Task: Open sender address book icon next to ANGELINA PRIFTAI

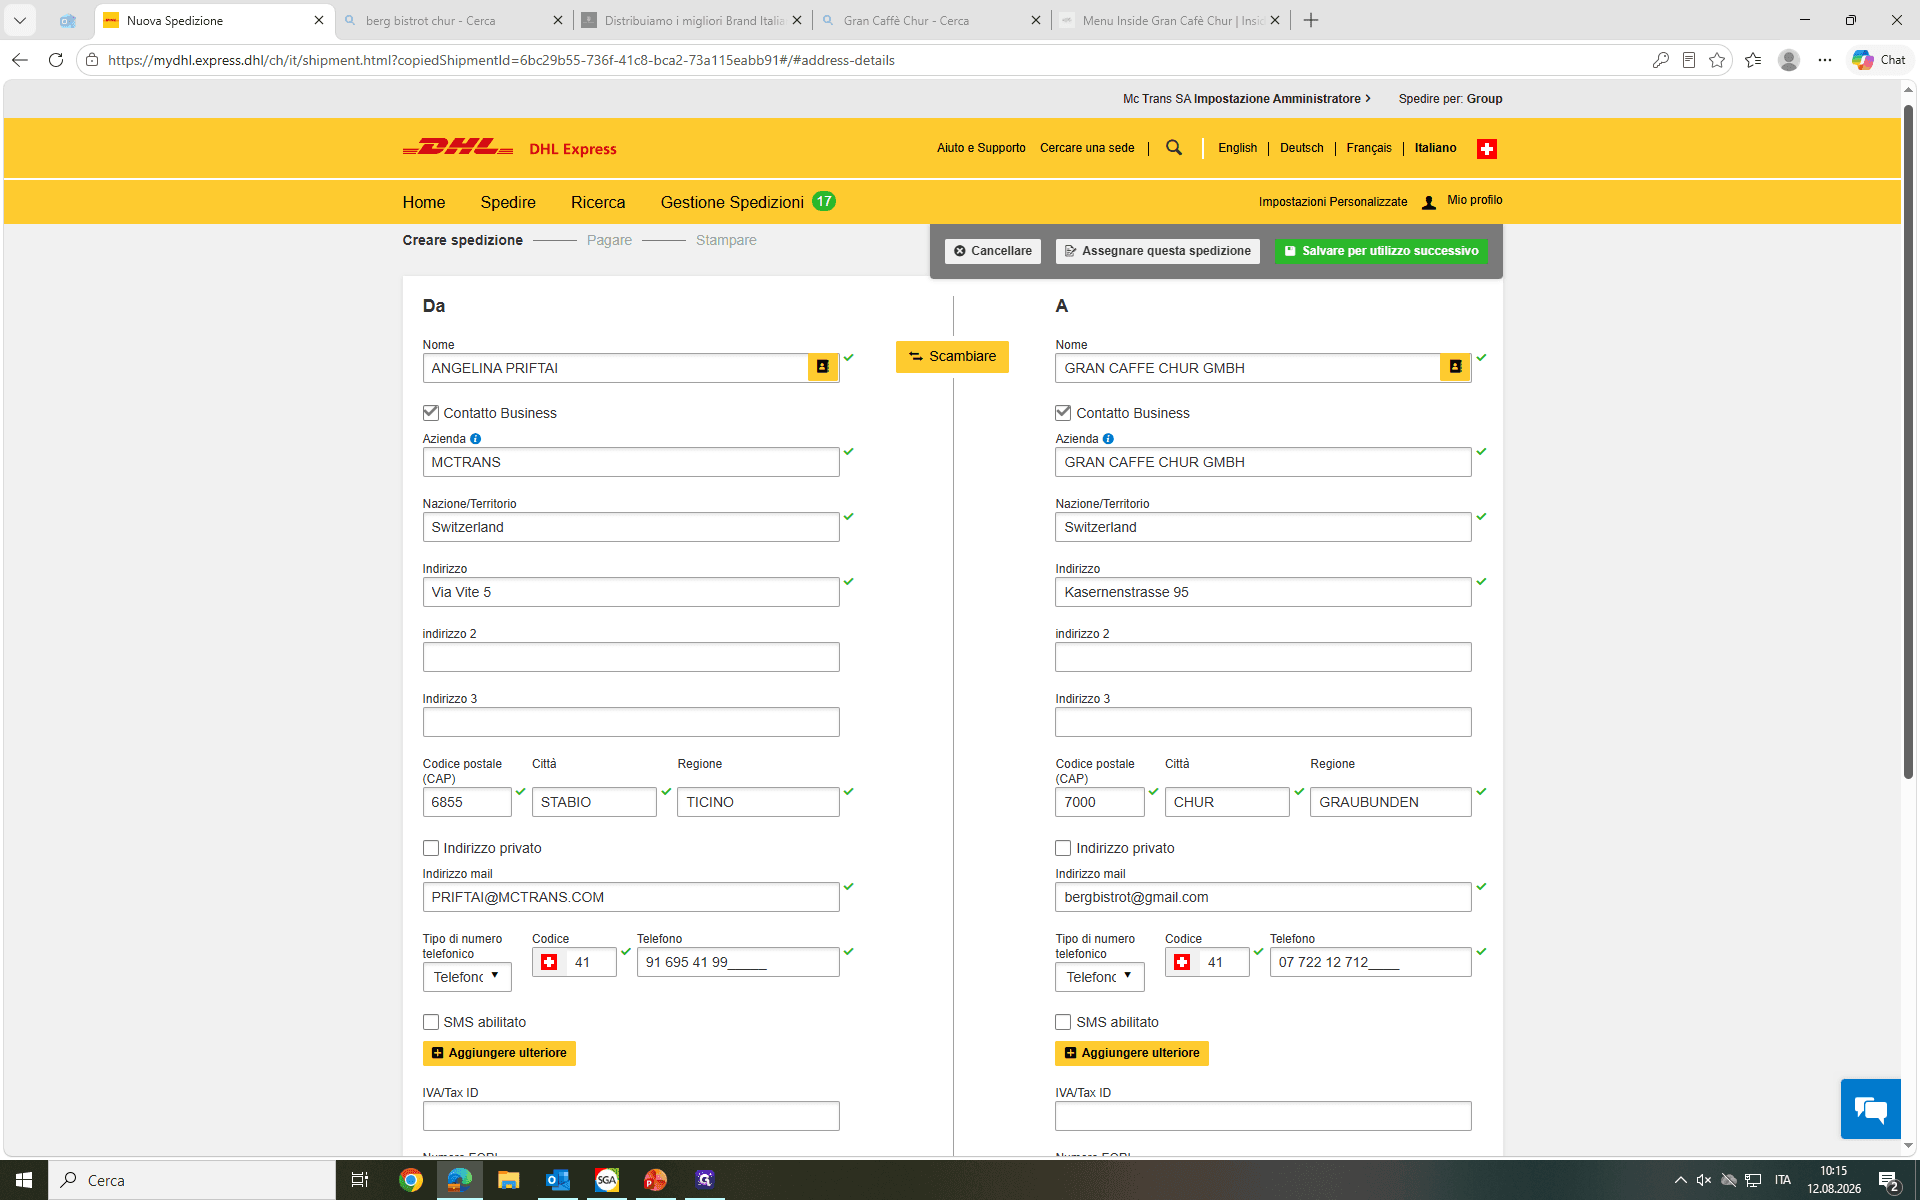Action: pyautogui.click(x=823, y=368)
